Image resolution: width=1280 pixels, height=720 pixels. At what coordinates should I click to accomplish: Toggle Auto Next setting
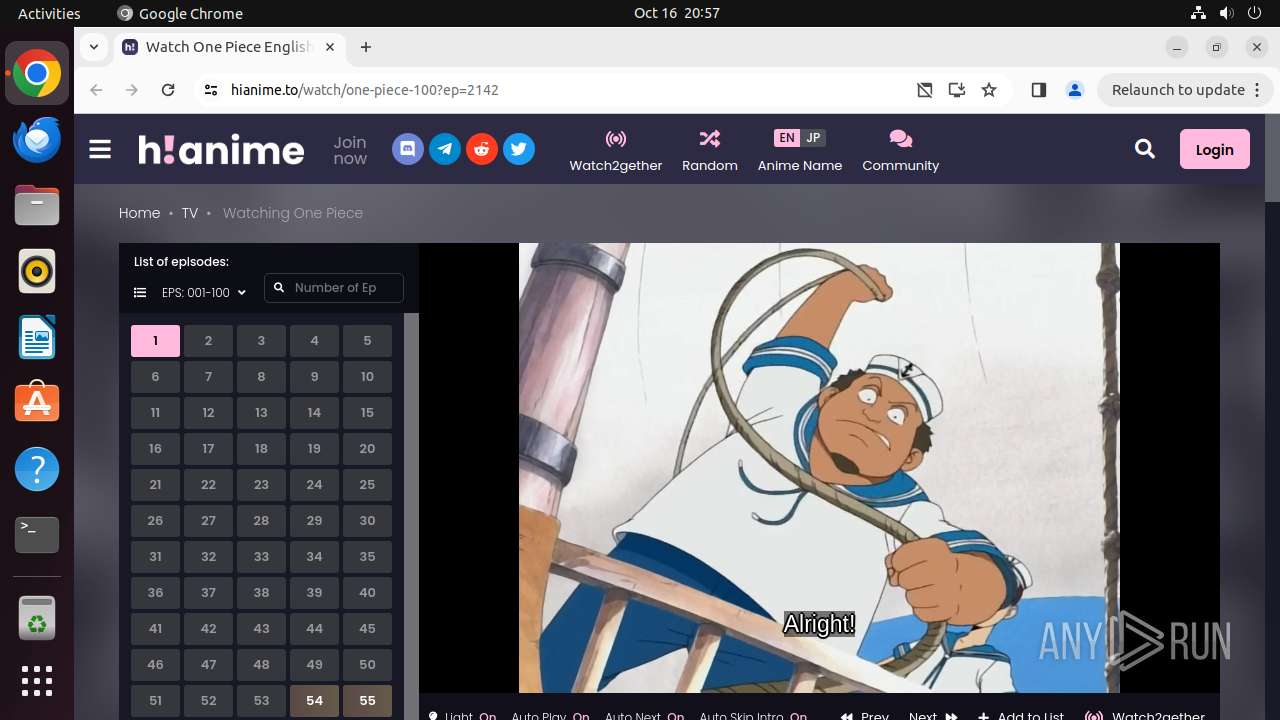click(645, 715)
